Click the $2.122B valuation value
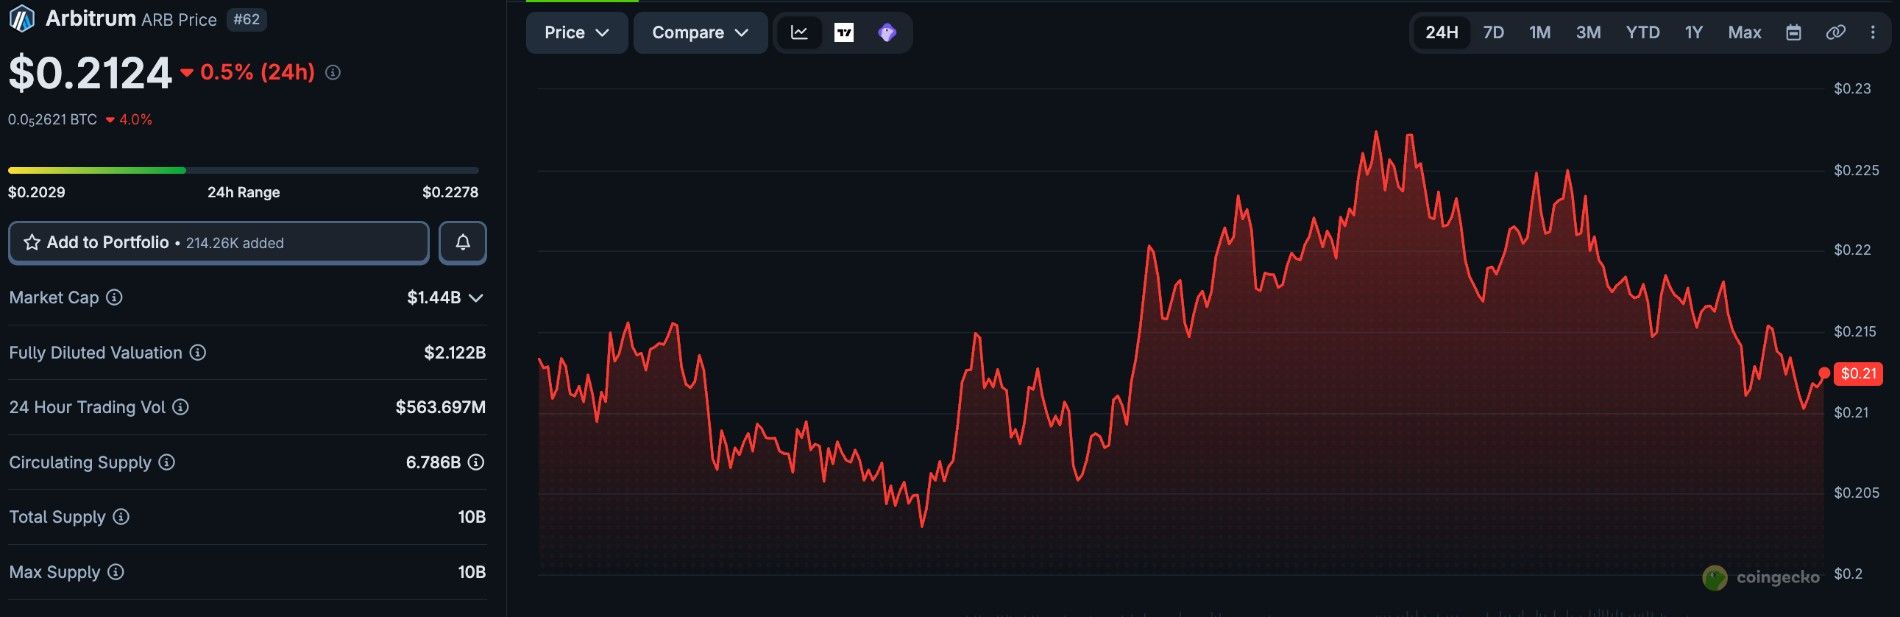Screen dimensions: 1900x617 pyautogui.click(x=455, y=353)
